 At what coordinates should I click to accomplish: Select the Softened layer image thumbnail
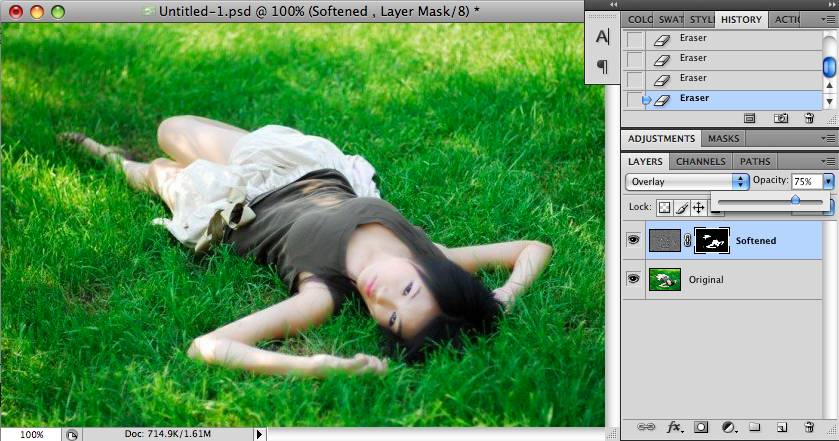pos(665,240)
